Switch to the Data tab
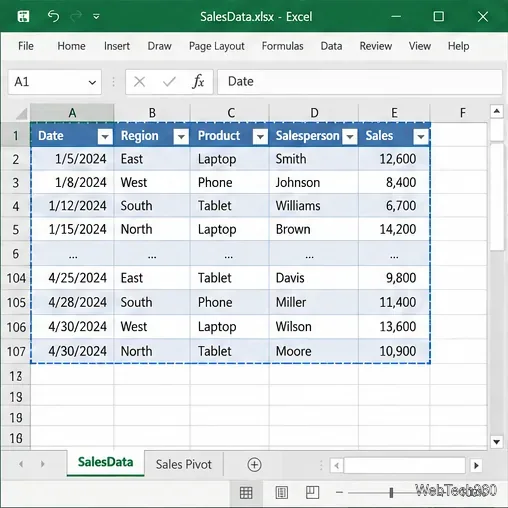Viewport: 508px width, 508px height. click(x=331, y=46)
